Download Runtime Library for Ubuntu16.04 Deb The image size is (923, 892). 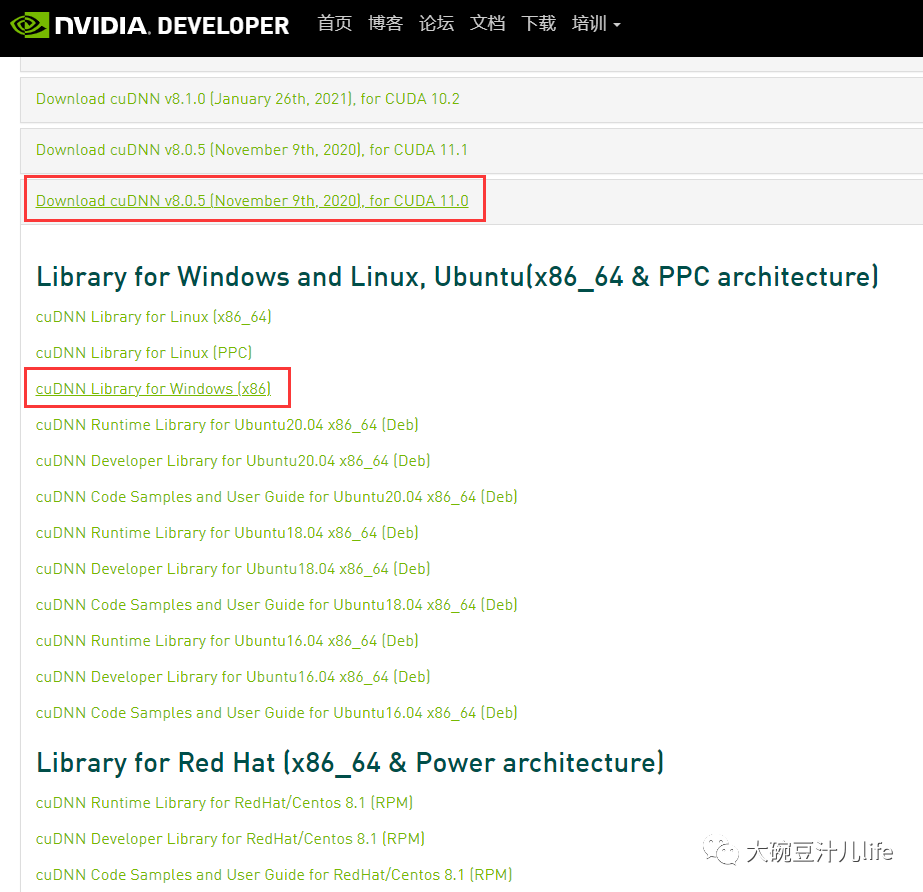click(227, 641)
